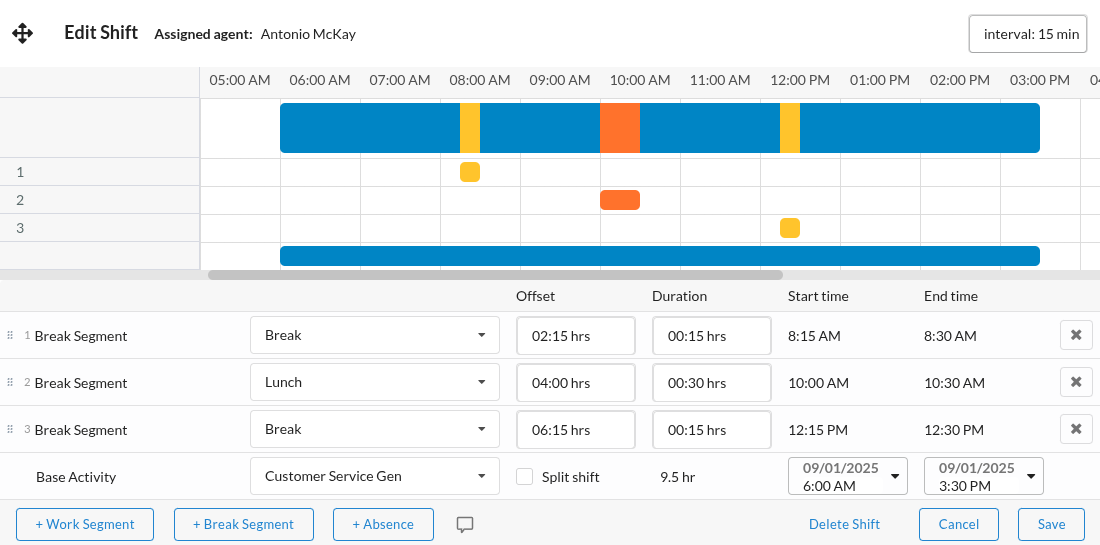The width and height of the screenshot is (1100, 545).
Task: Expand the Customer Service Gen base activity dropdown
Action: tap(374, 477)
